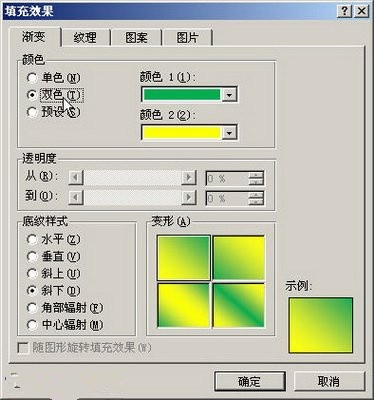Confirm with the 确定 button
This screenshot has width=374, height=400.
pos(250,381)
